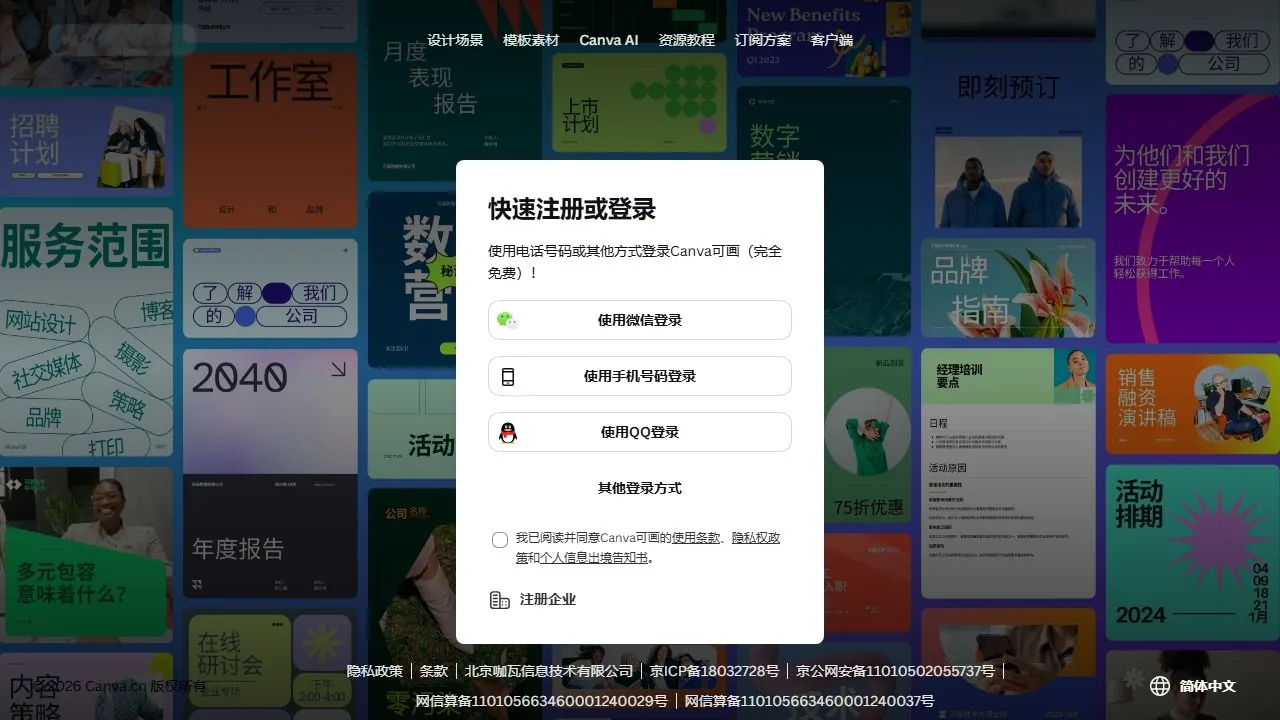Click the 多元包容意味着什么 thumbnail

pos(87,553)
